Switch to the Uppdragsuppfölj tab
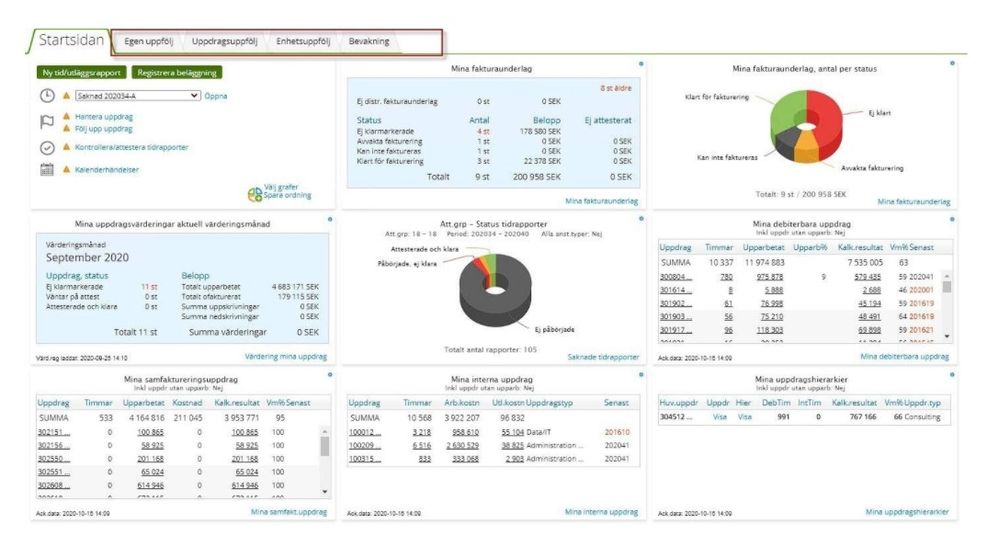Screen dimensions: 999x548 (224, 41)
